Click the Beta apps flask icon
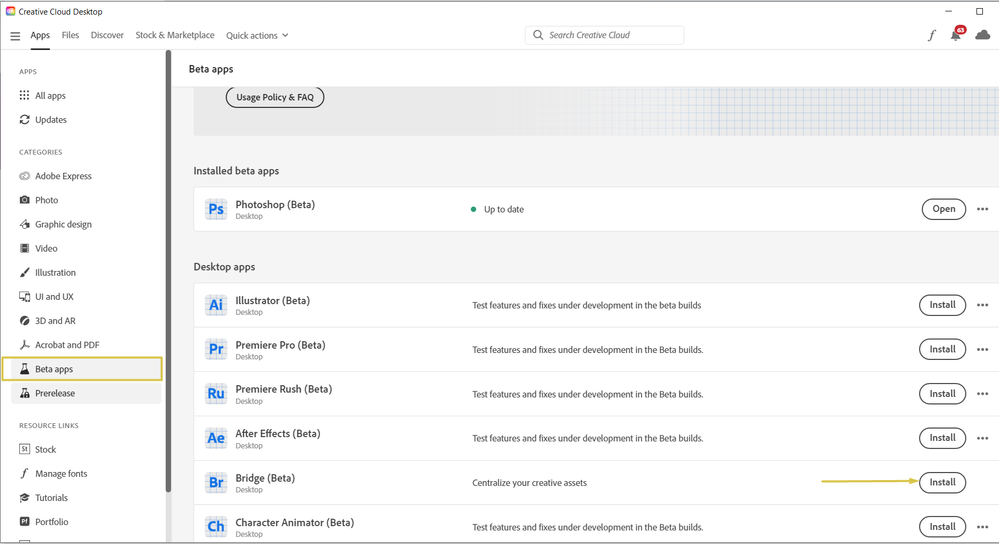 point(24,369)
